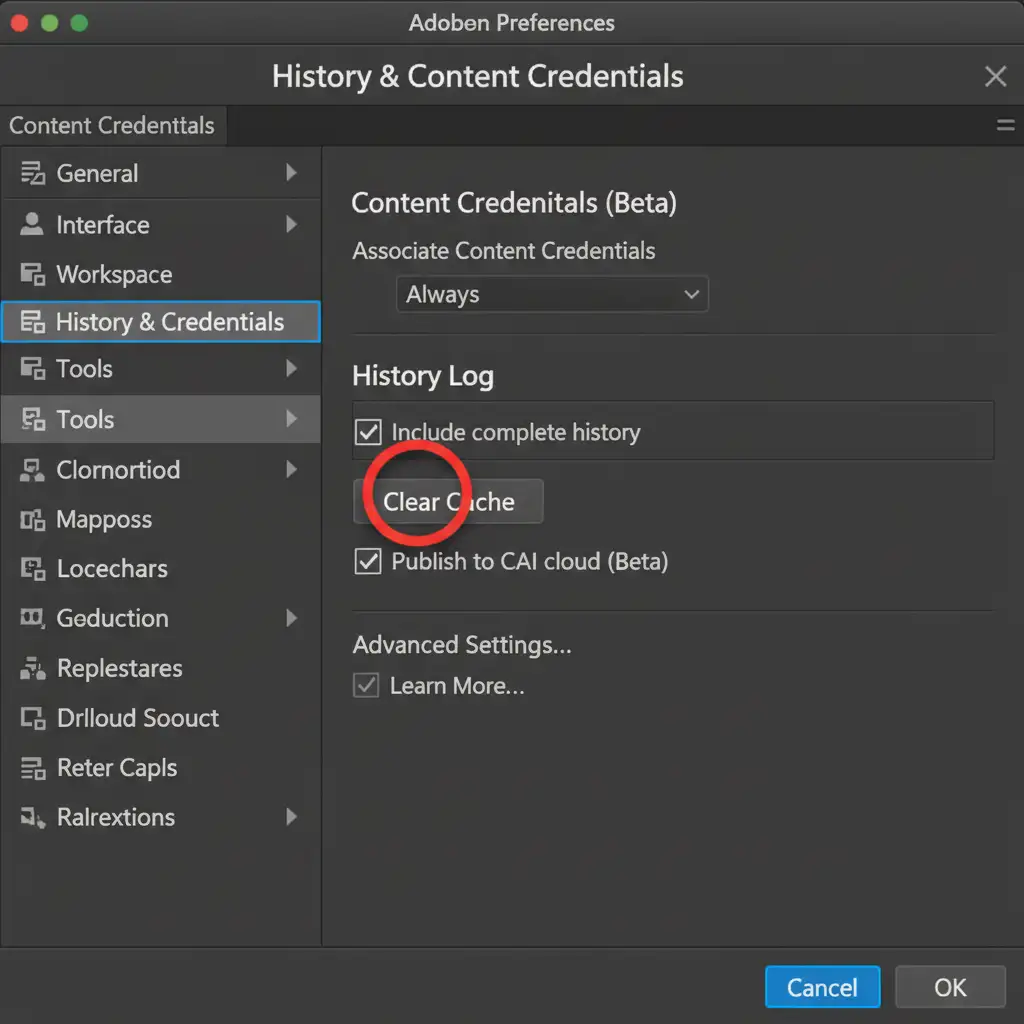This screenshot has height=1024, width=1024.
Task: Click the blue Cancel button
Action: tap(822, 987)
